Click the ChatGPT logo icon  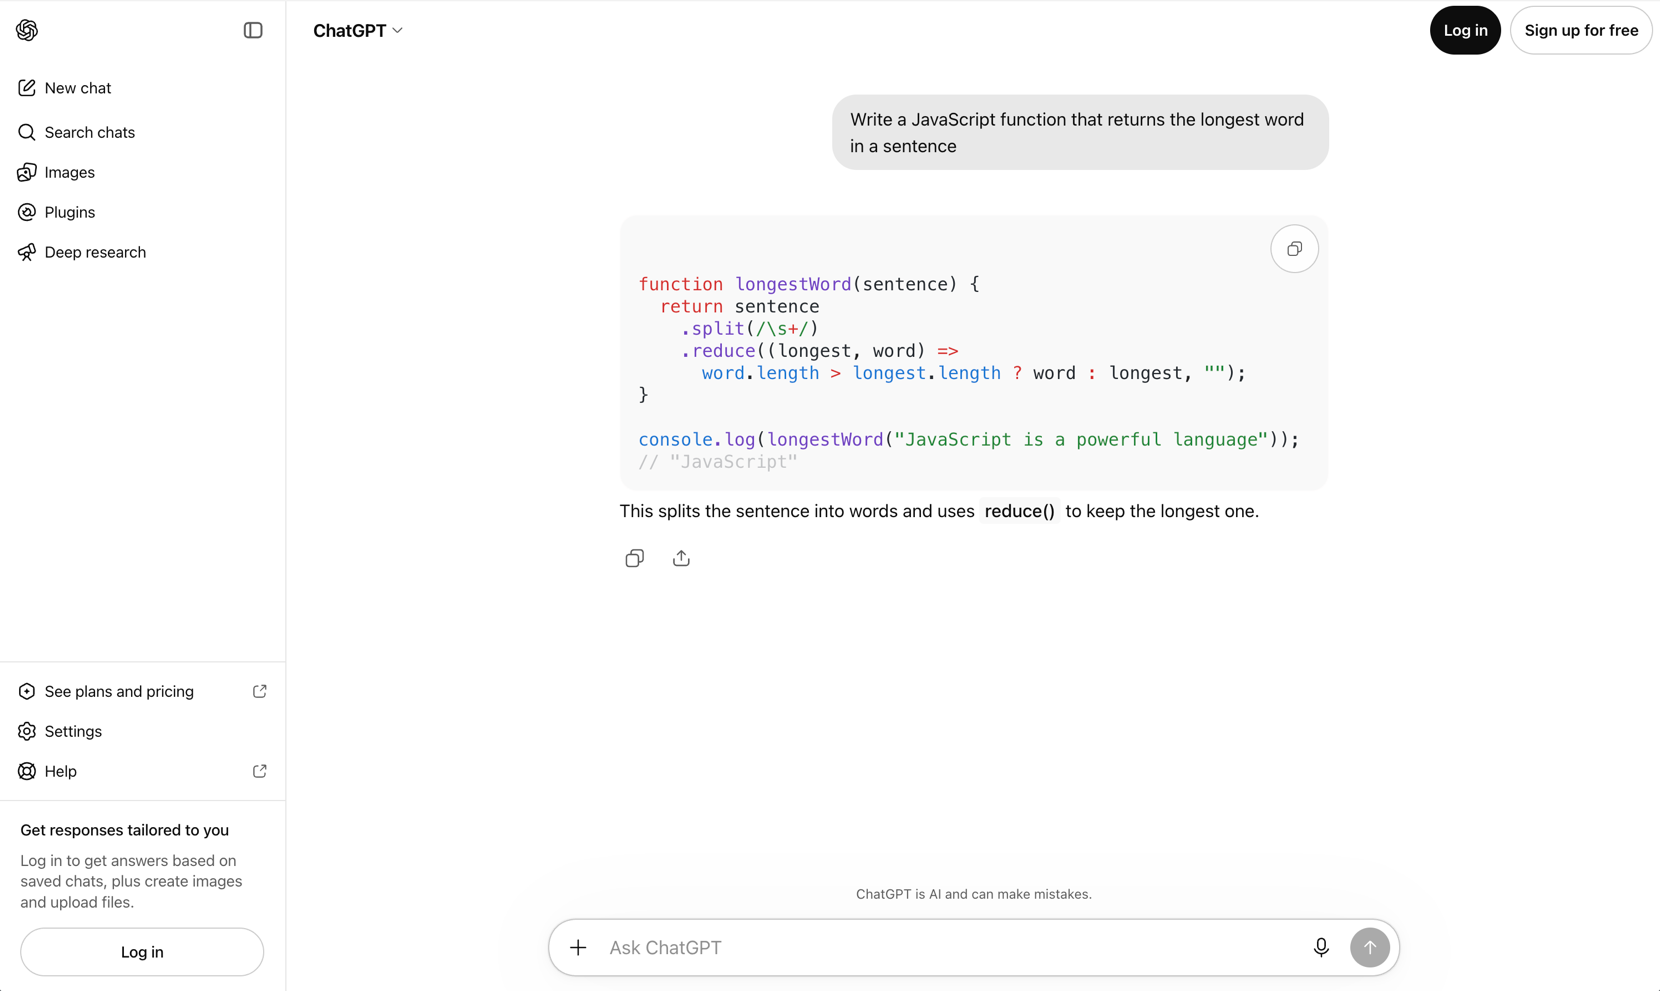pyautogui.click(x=27, y=30)
